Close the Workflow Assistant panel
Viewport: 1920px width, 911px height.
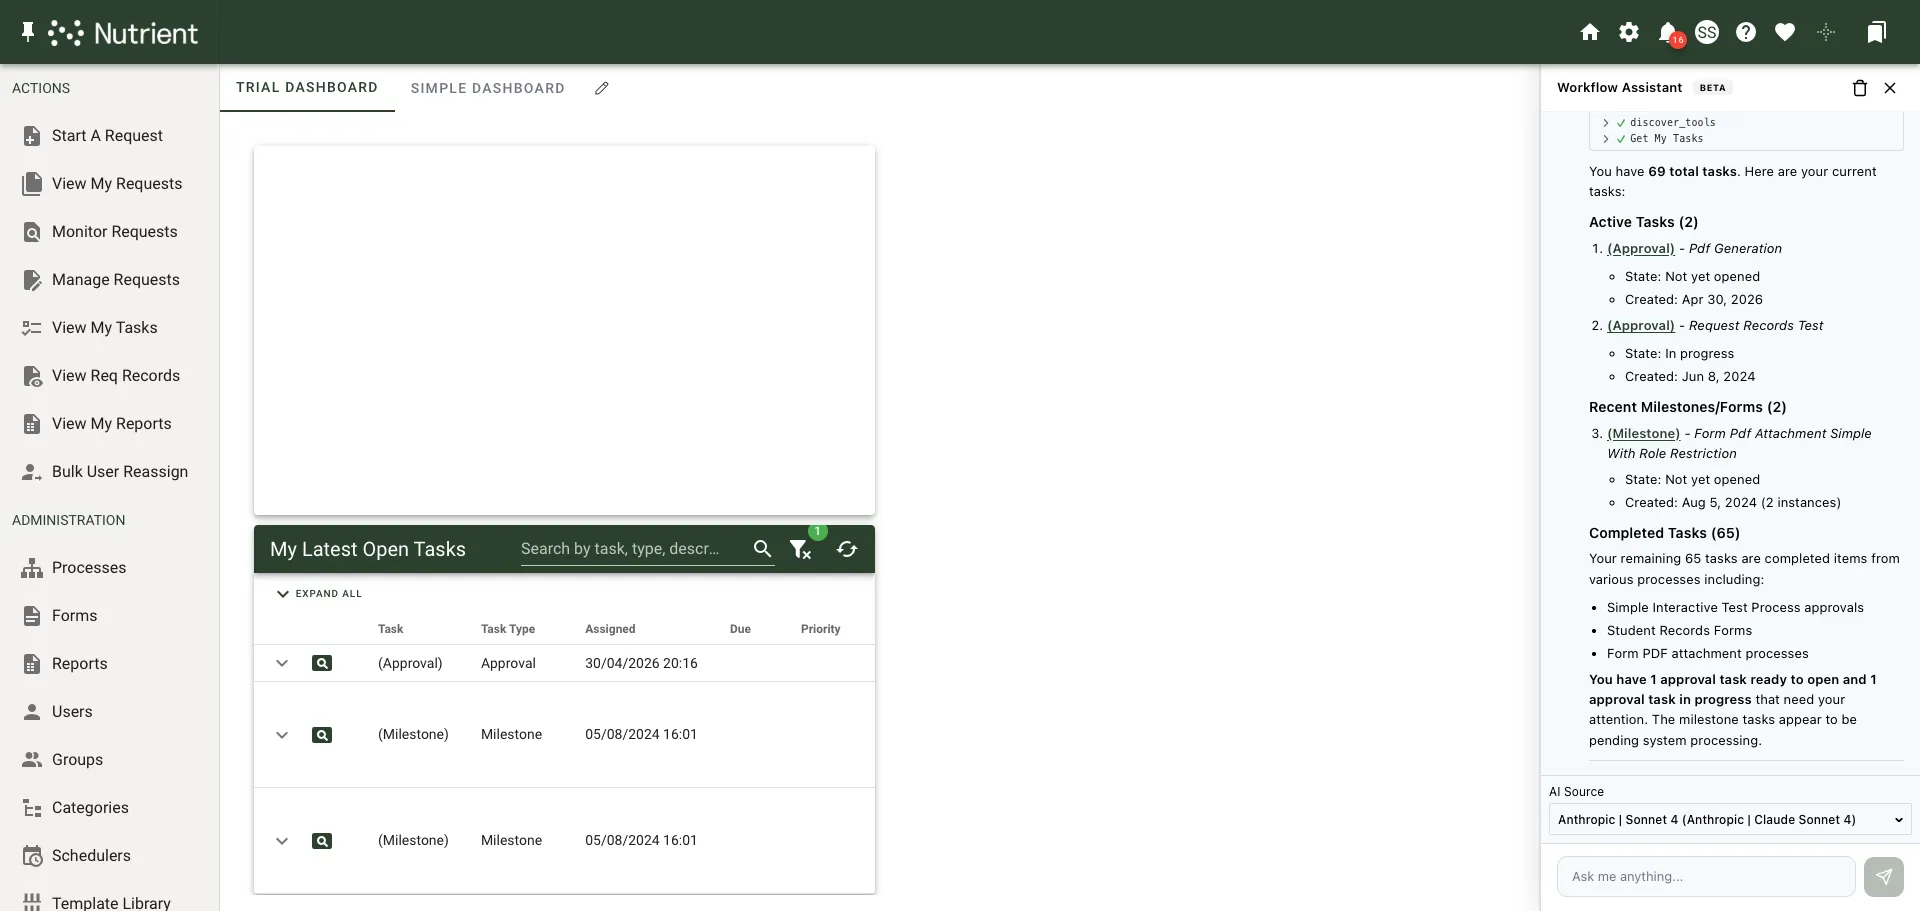1890,88
